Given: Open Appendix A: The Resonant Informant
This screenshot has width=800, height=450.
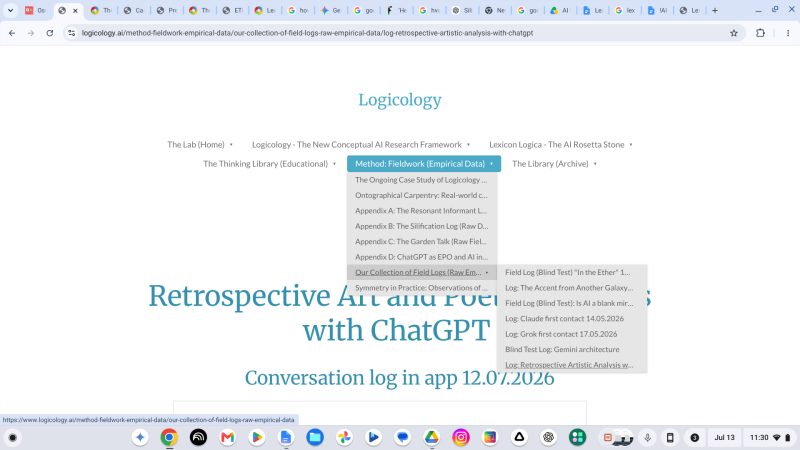Looking at the screenshot, I should (421, 211).
